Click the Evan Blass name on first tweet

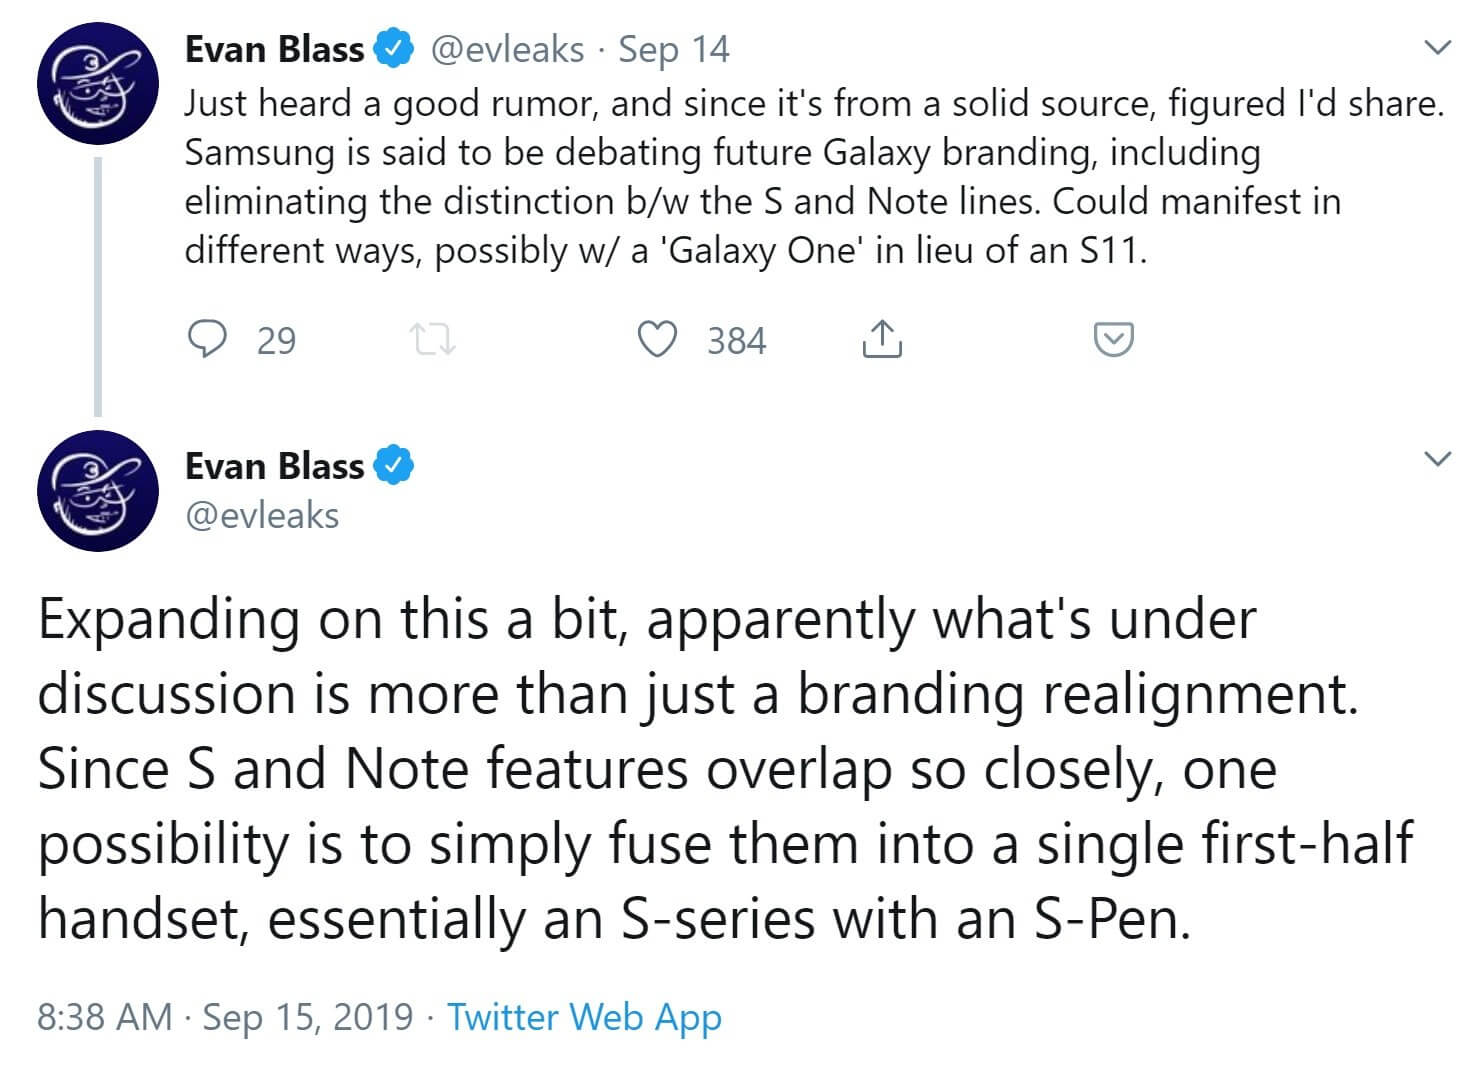tap(274, 49)
